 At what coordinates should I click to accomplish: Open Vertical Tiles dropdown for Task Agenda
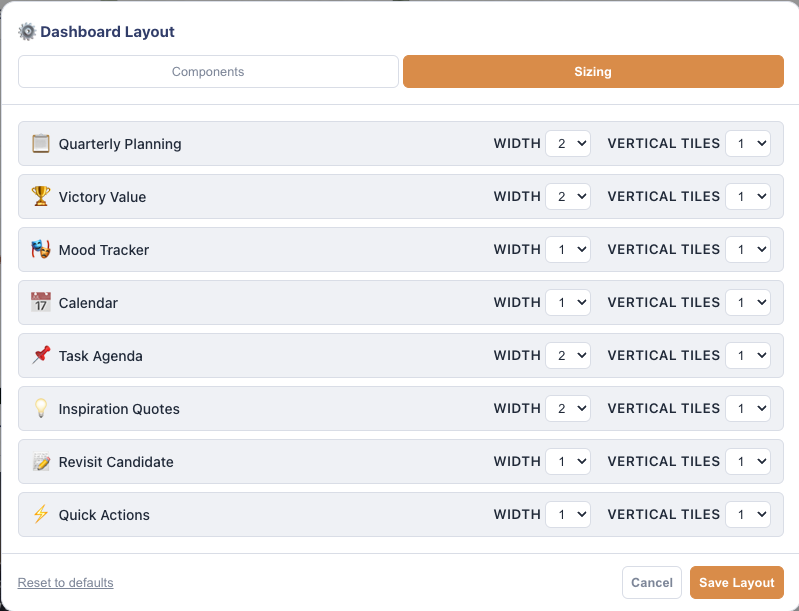[748, 356]
